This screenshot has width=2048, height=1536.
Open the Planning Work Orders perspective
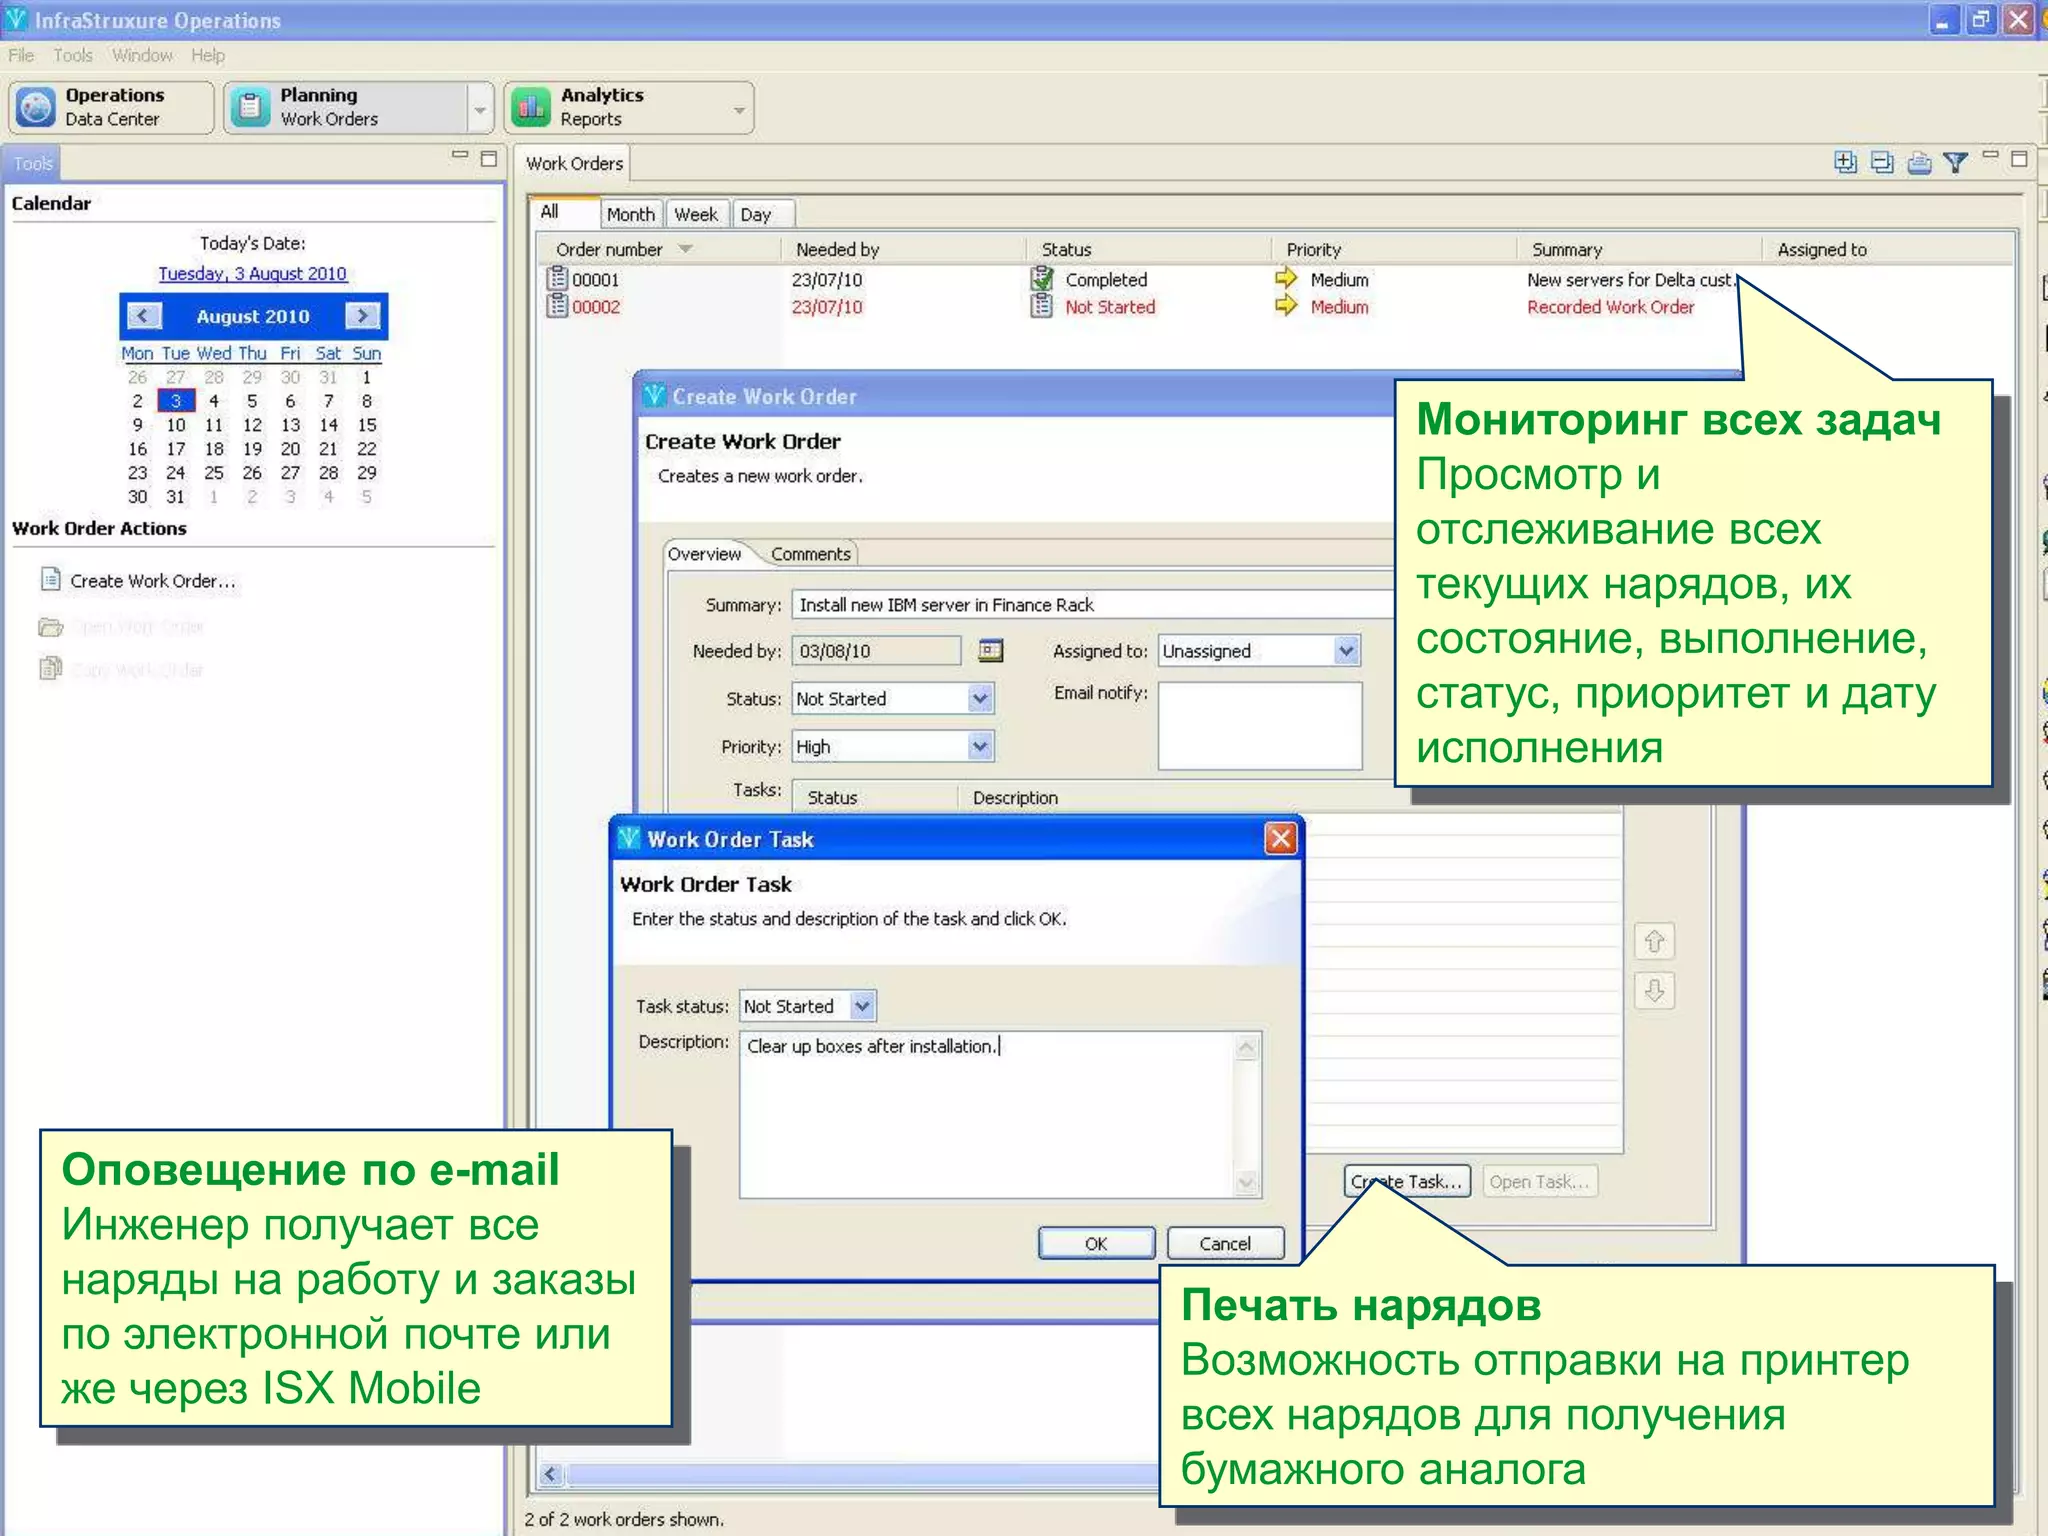coord(345,107)
